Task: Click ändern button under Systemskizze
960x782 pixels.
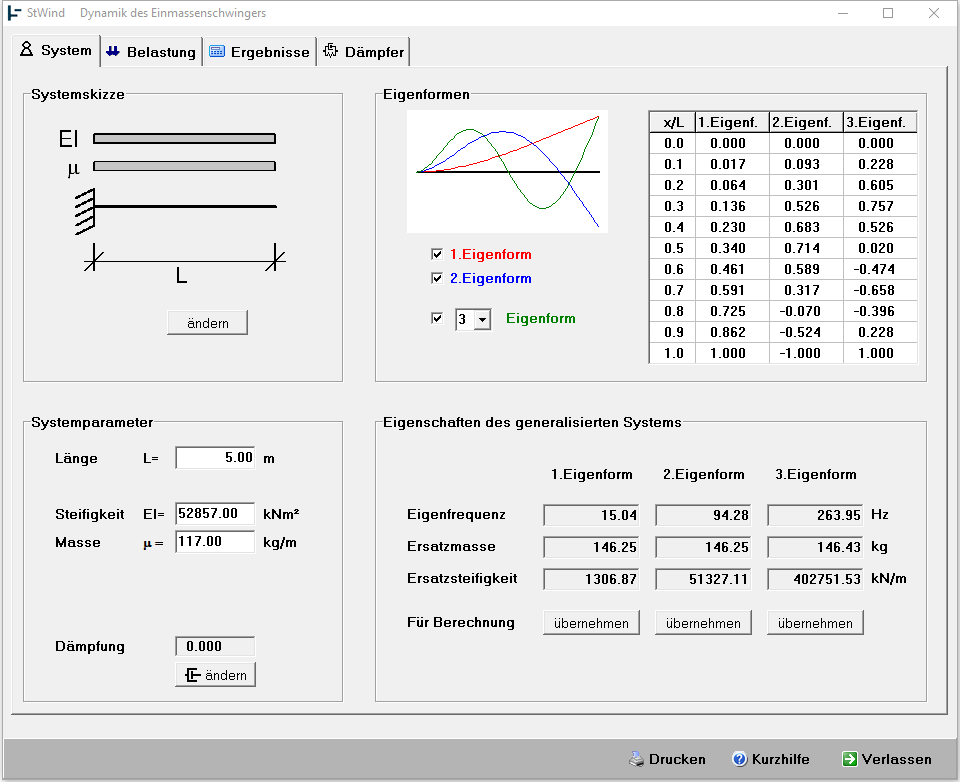Action: pos(208,323)
